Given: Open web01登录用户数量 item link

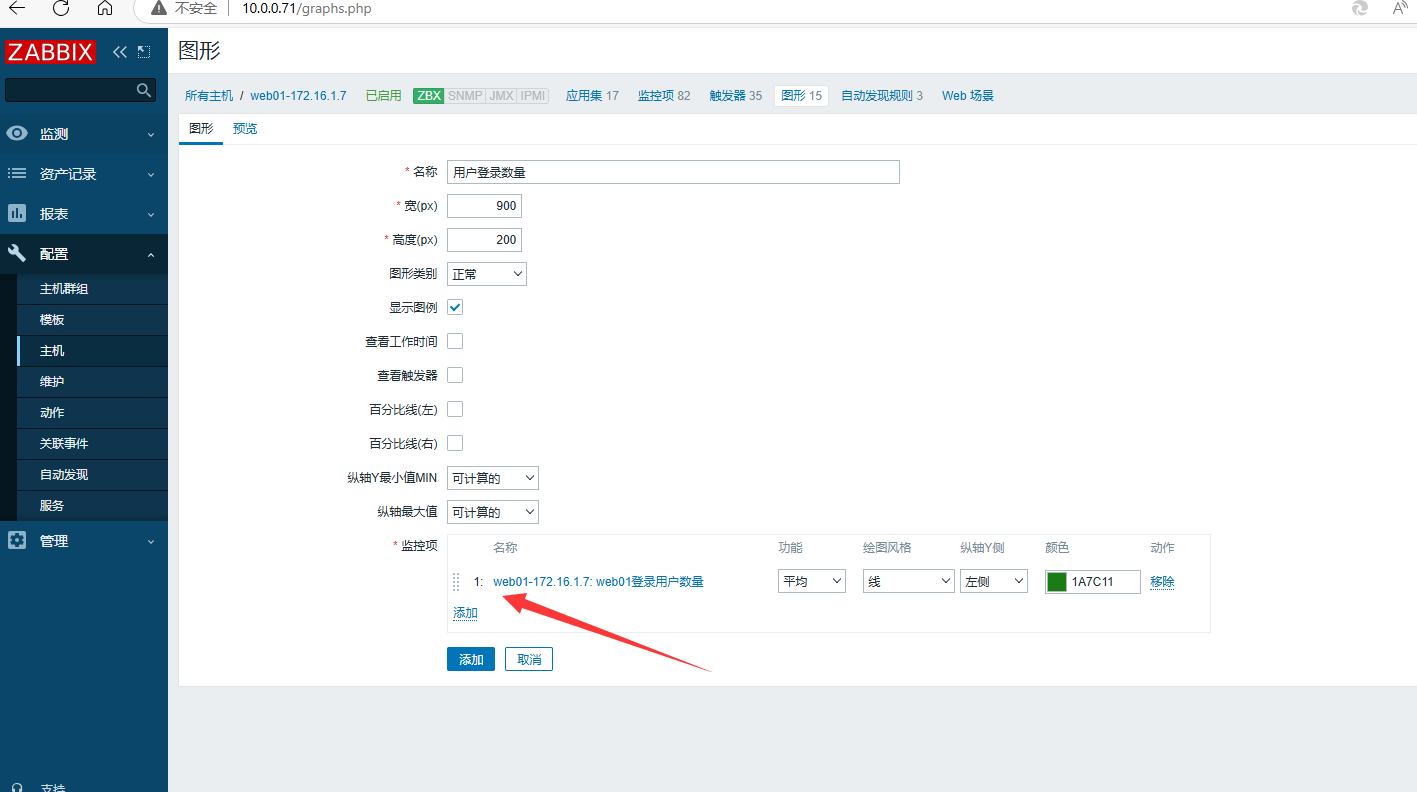Looking at the screenshot, I should coord(598,582).
